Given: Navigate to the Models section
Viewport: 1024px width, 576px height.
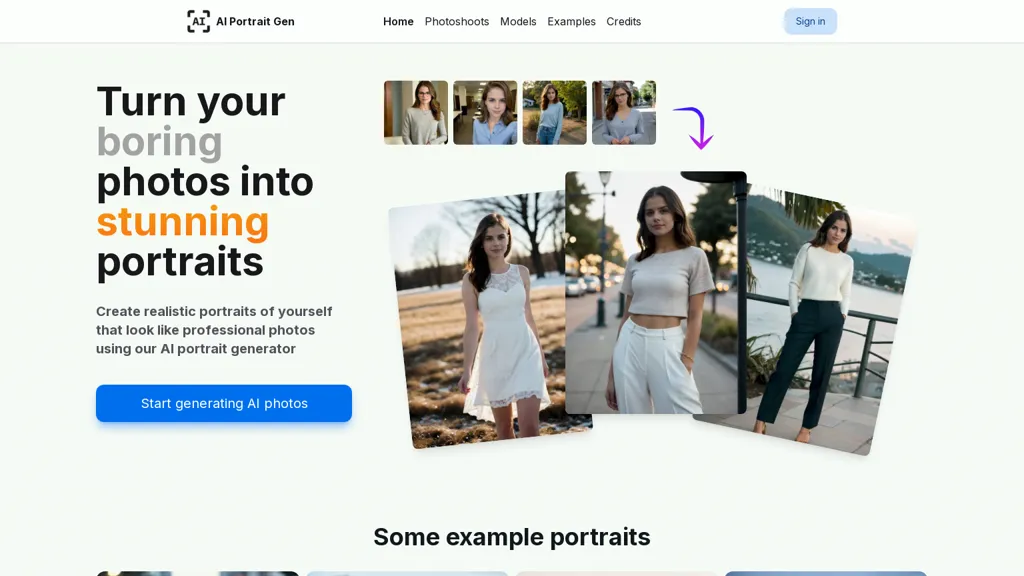Looking at the screenshot, I should pos(518,21).
